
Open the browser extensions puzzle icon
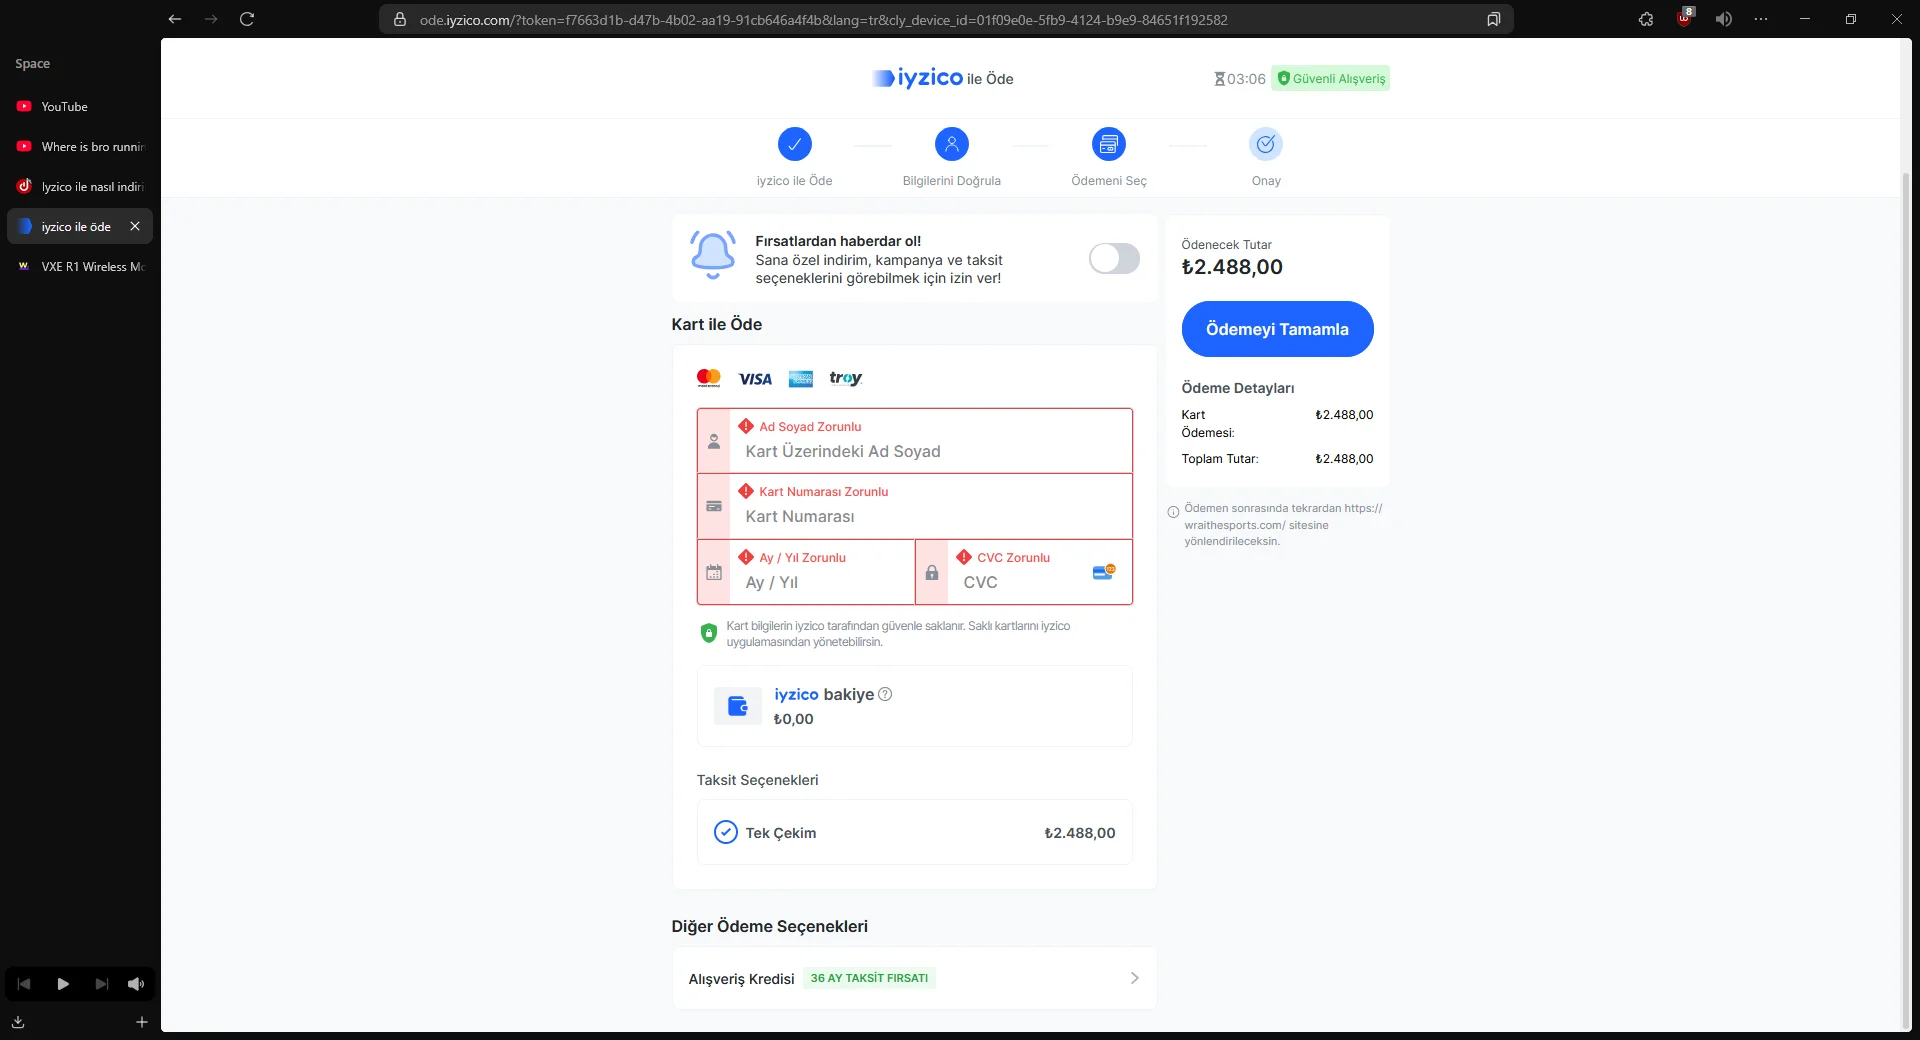pyautogui.click(x=1646, y=19)
